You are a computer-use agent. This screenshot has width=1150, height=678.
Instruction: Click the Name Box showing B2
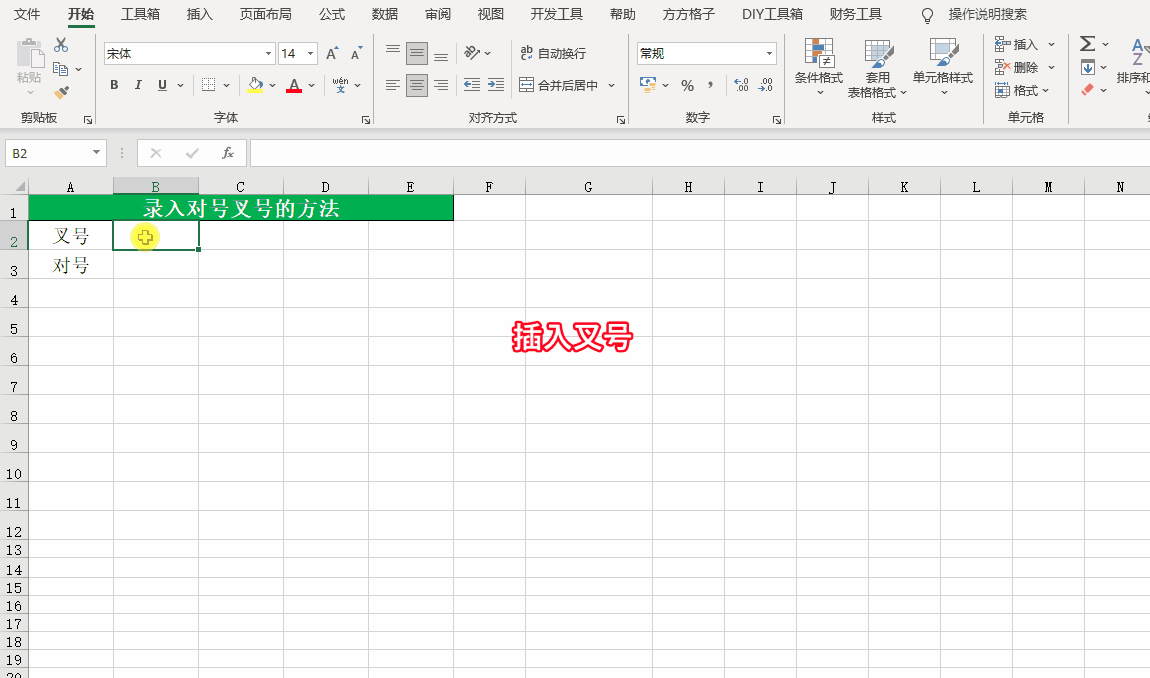(x=48, y=153)
